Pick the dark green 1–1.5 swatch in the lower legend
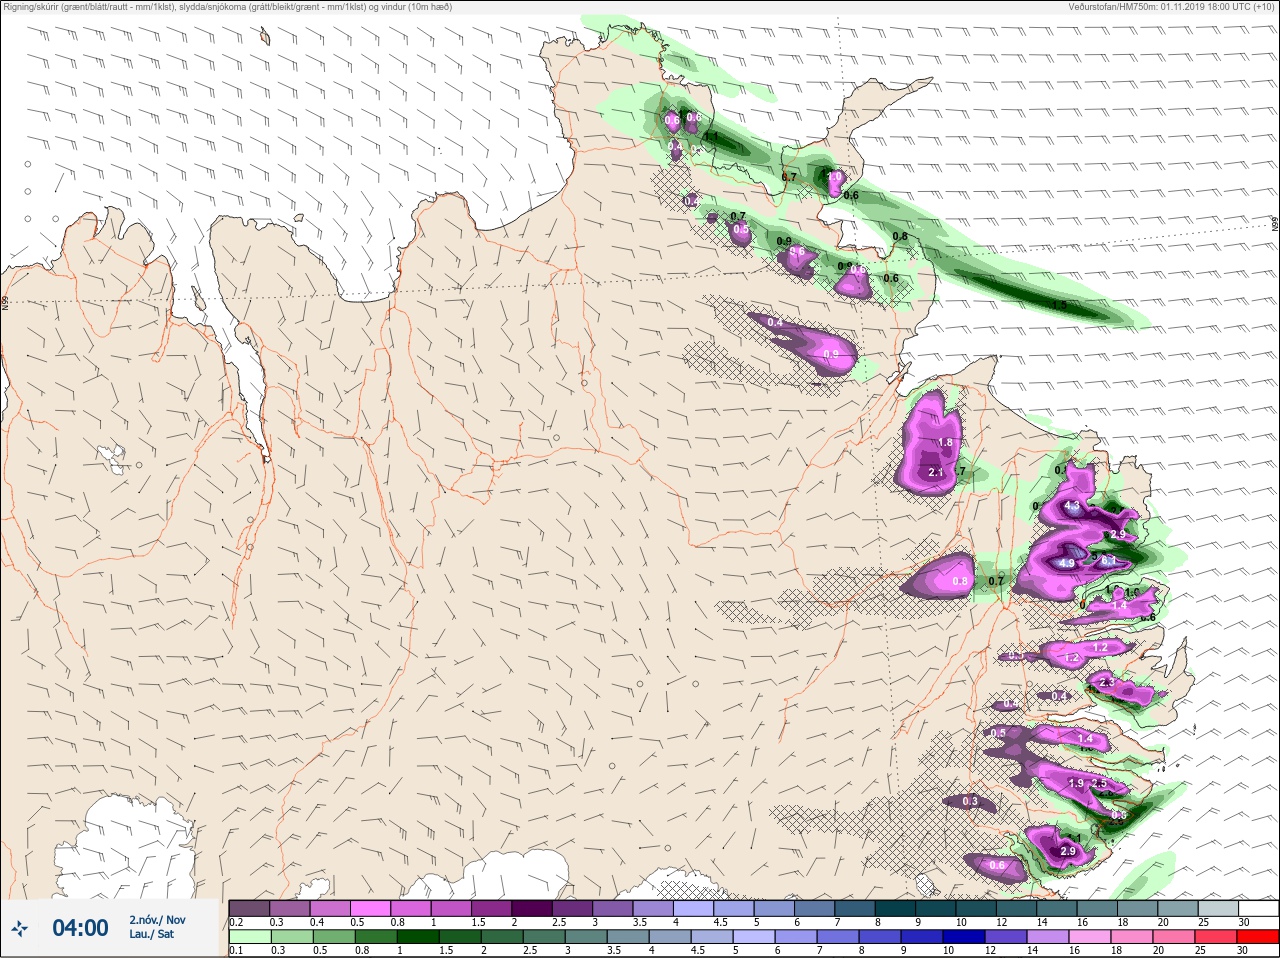 click(417, 937)
